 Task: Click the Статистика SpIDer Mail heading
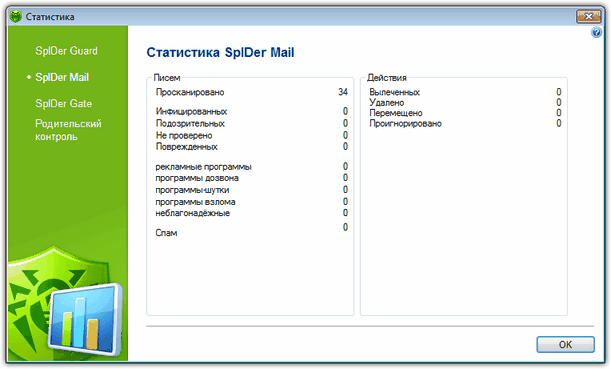tap(220, 53)
